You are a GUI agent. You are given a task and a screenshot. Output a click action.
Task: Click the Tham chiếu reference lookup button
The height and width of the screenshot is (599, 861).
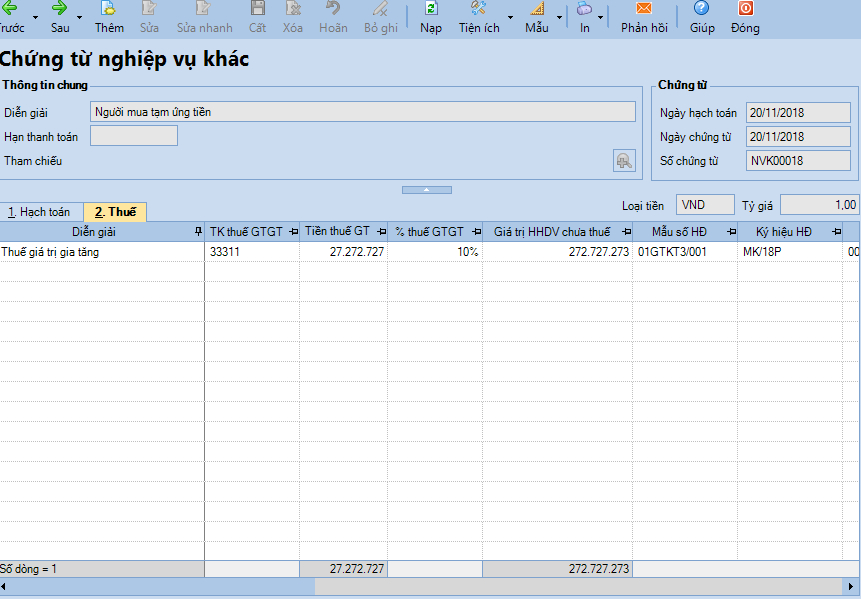(624, 161)
